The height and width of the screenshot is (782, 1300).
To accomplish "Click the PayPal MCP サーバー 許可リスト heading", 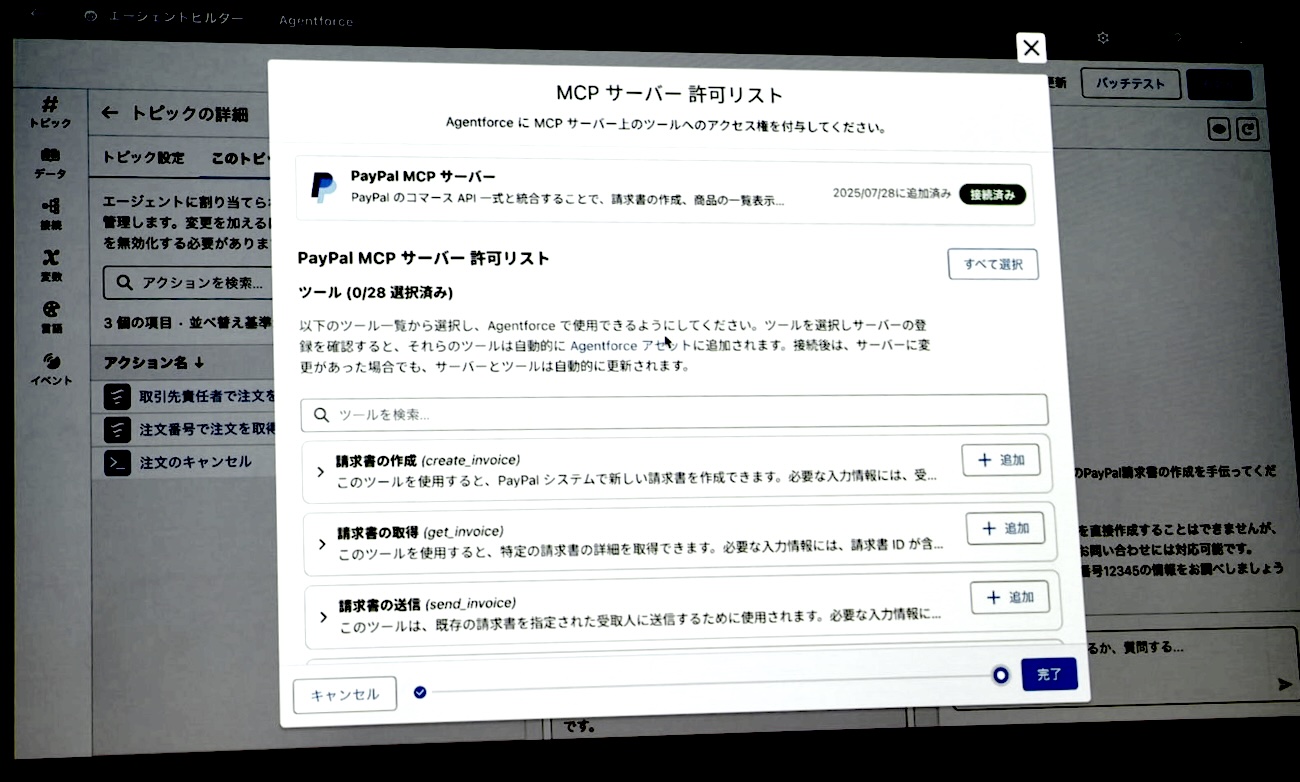I will (x=424, y=258).
